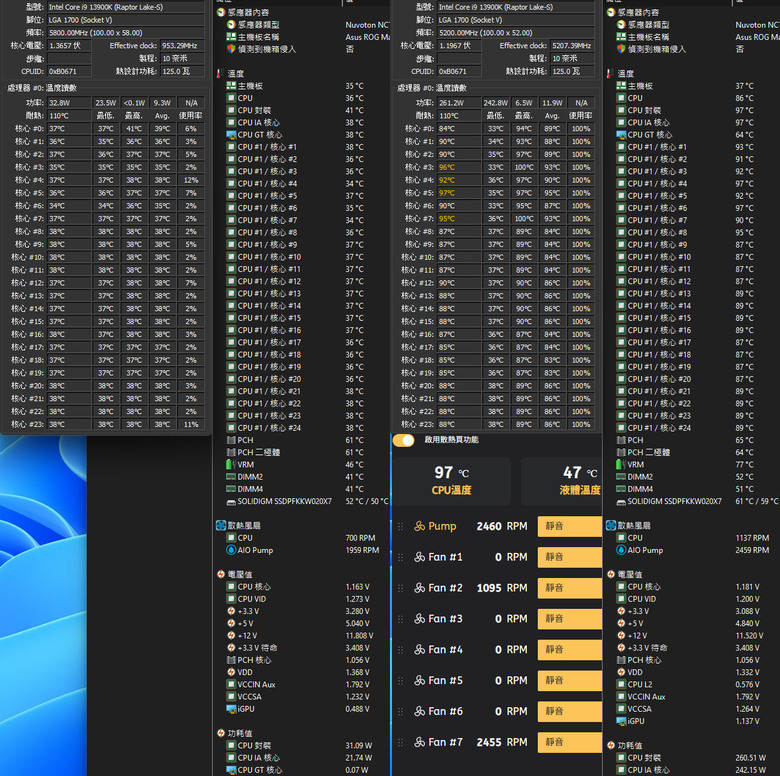Screen dimensions: 780x776
Task: Click VRM battery icon on the 77 °C row
Action: 621,465
